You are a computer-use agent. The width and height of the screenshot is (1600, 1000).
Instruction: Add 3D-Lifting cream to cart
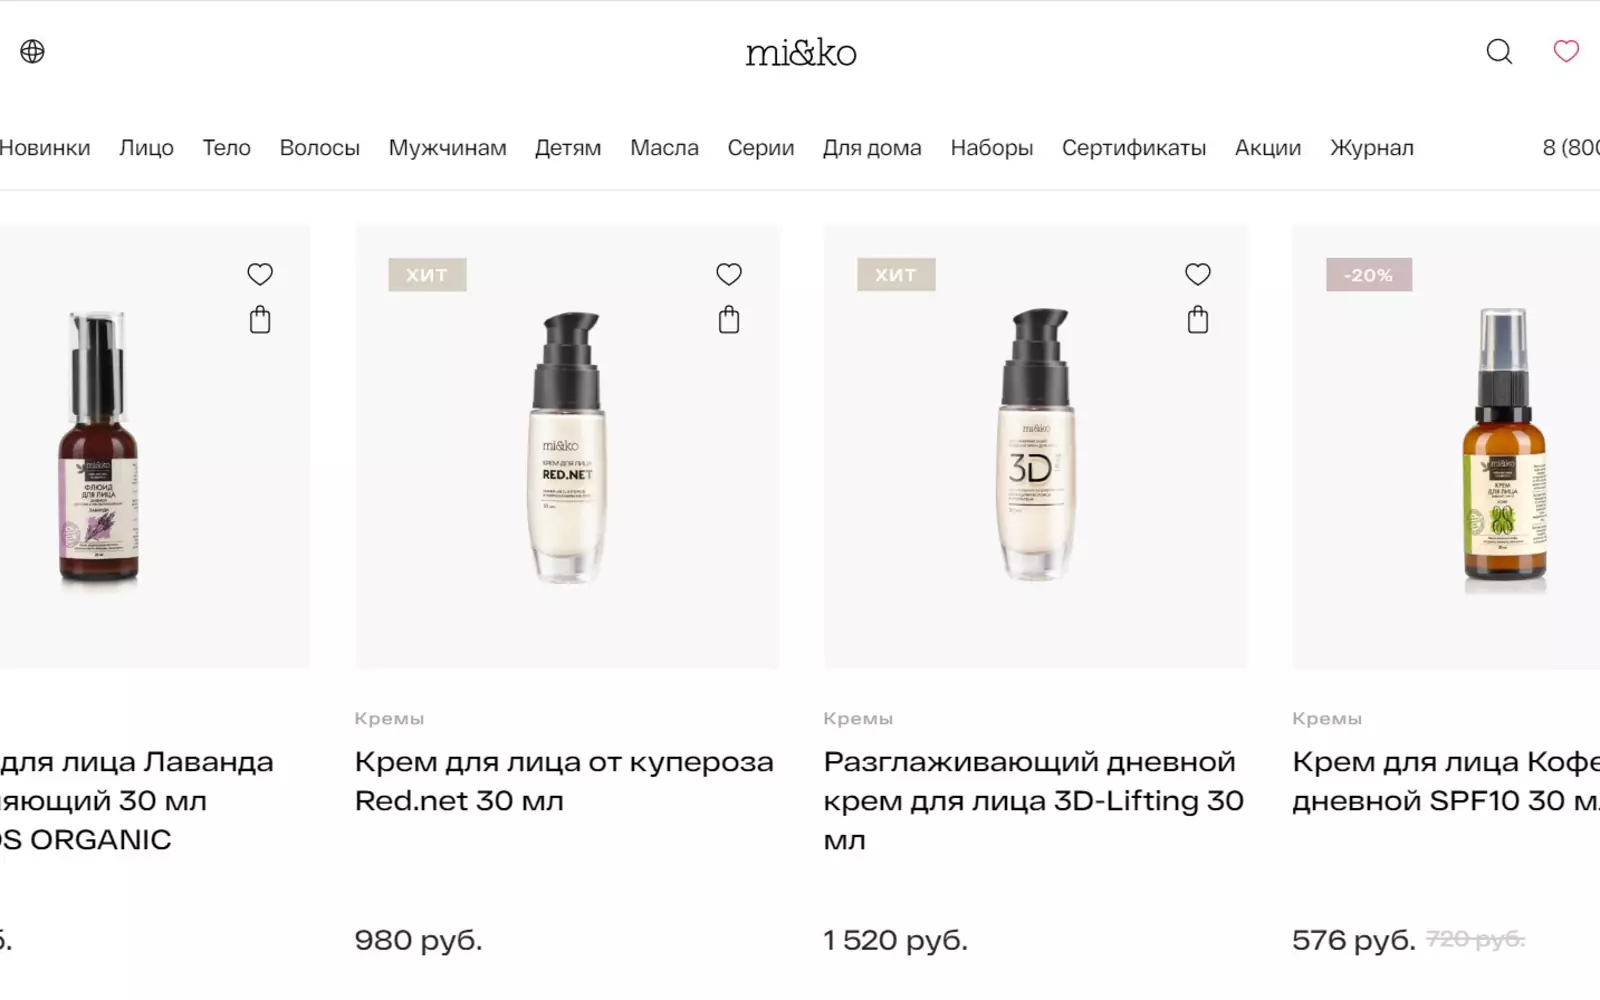(x=1197, y=320)
